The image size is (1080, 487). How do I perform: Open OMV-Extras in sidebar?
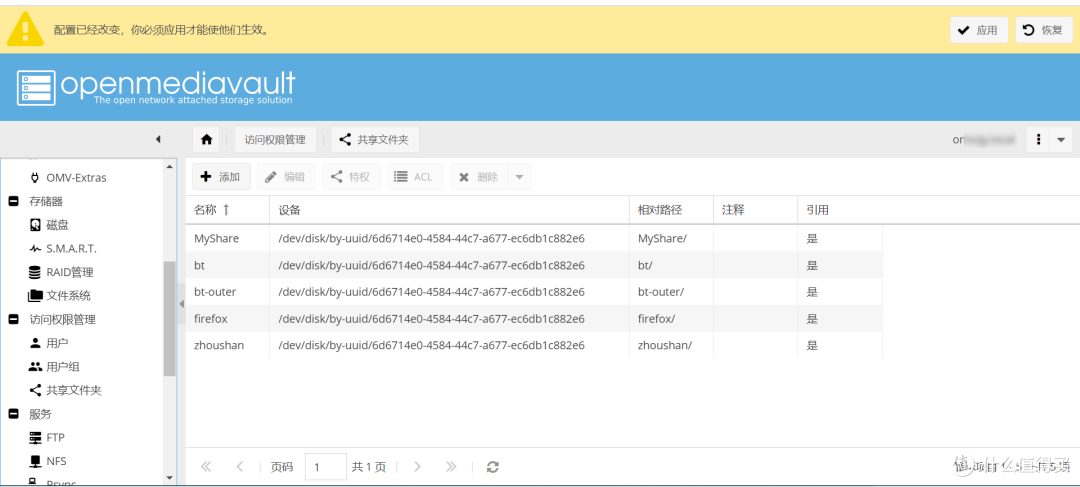tap(76, 178)
